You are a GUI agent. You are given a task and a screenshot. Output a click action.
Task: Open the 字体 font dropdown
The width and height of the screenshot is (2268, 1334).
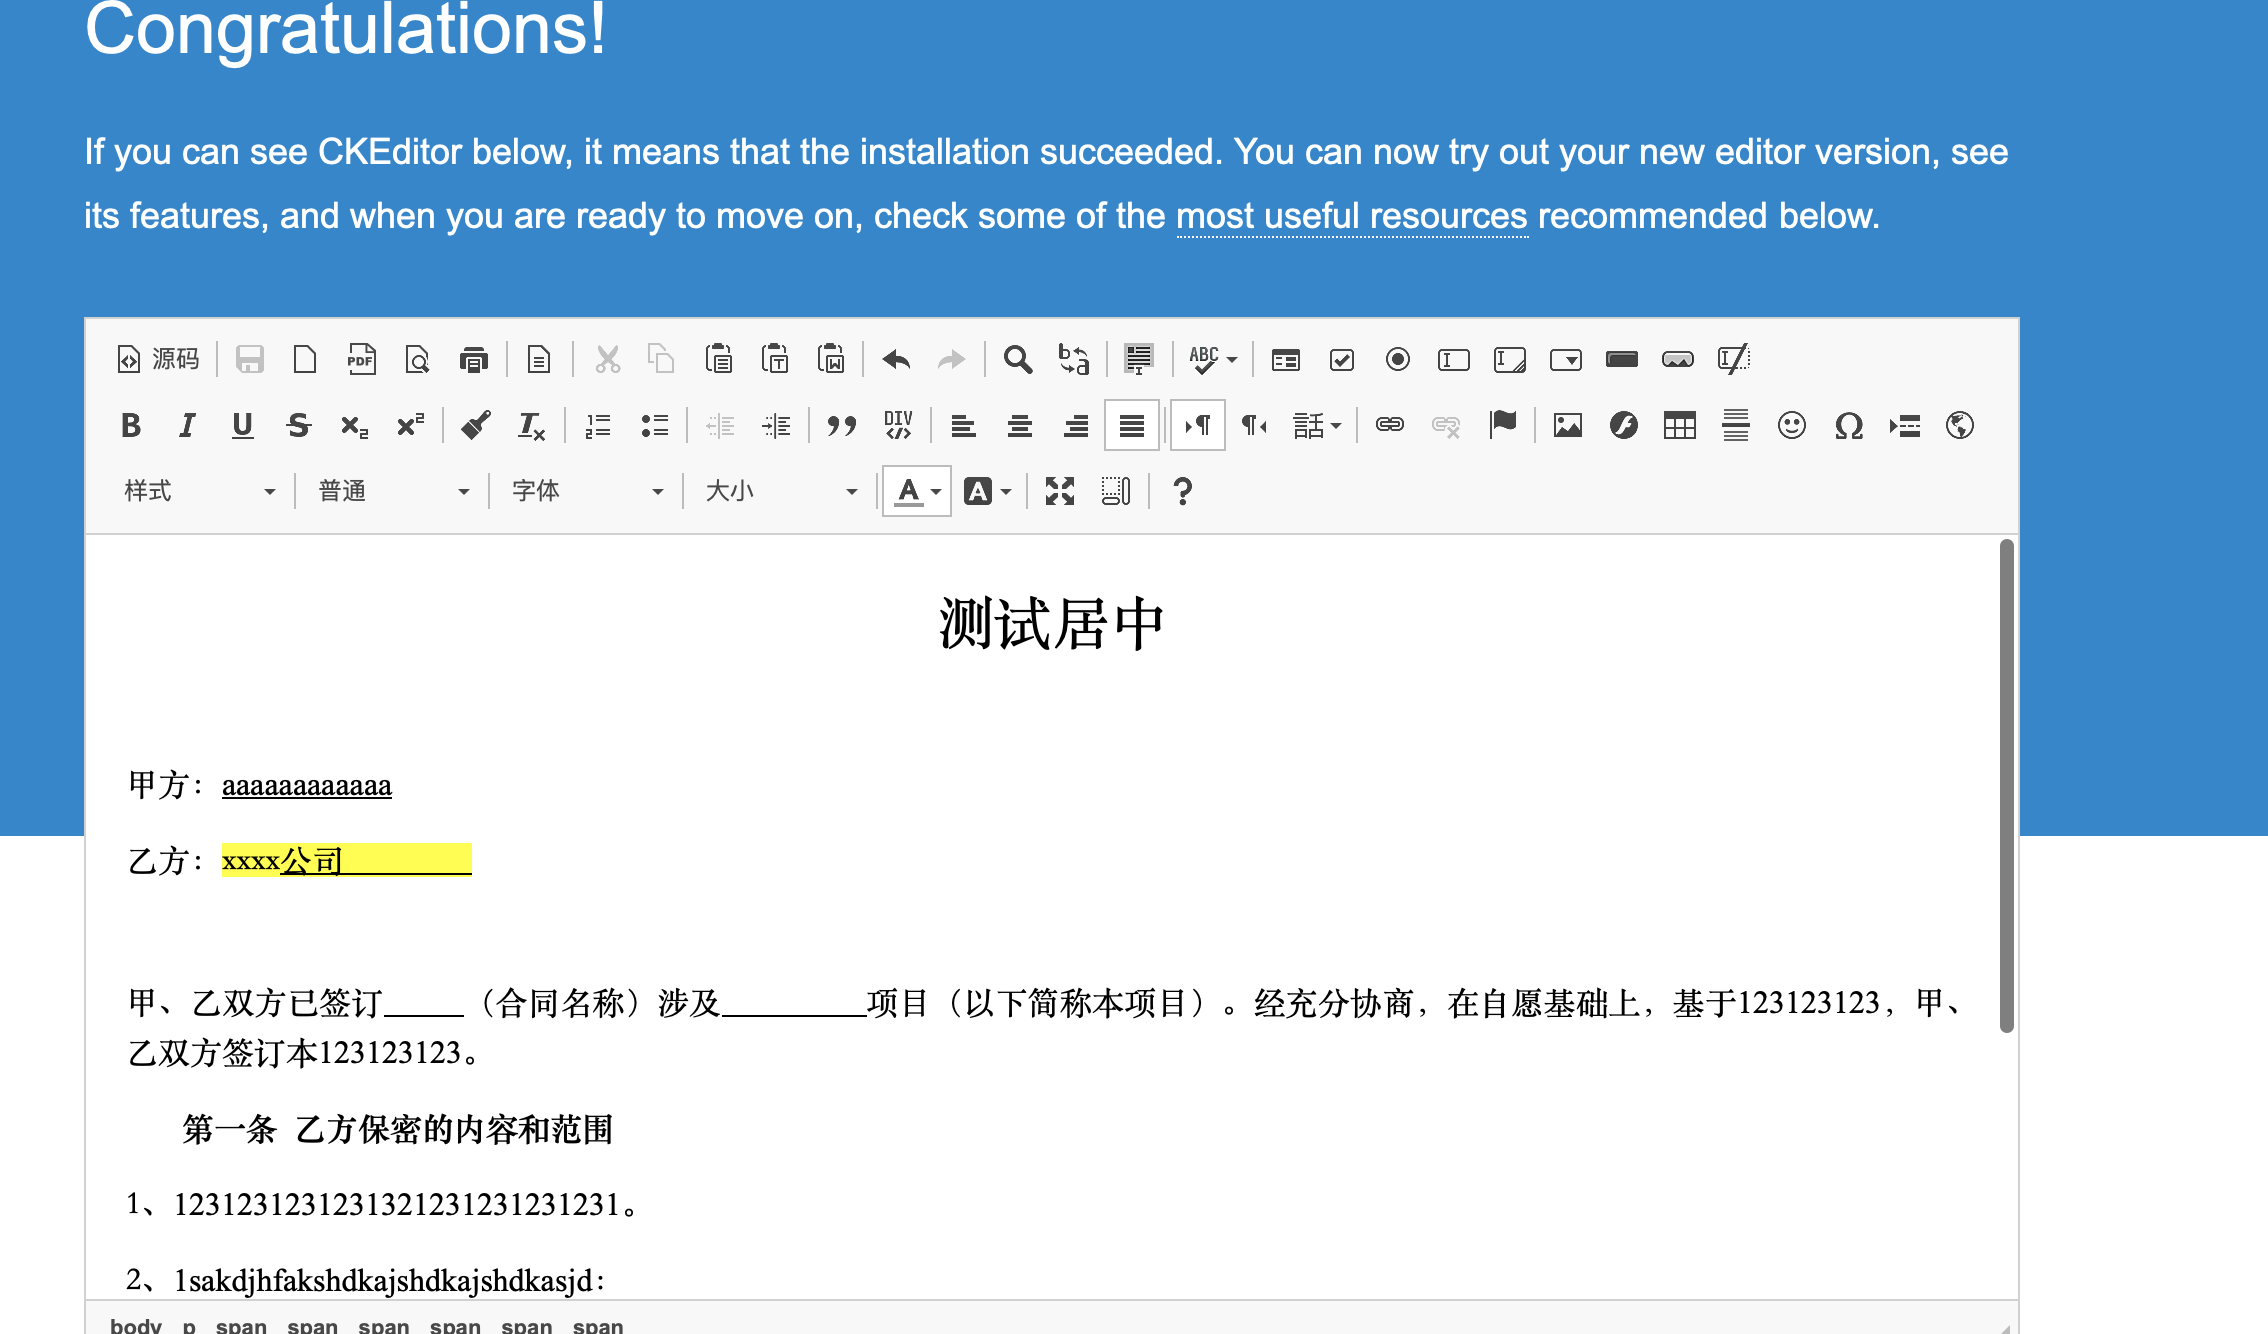586,491
